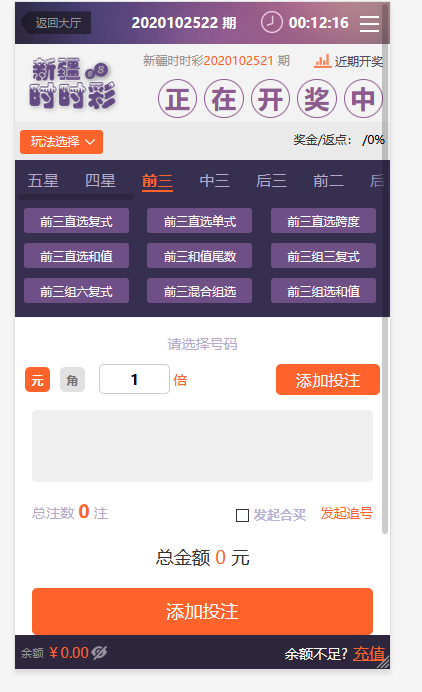Click the 请选择号码 prompt text
The width and height of the screenshot is (422, 692).
pos(202,344)
